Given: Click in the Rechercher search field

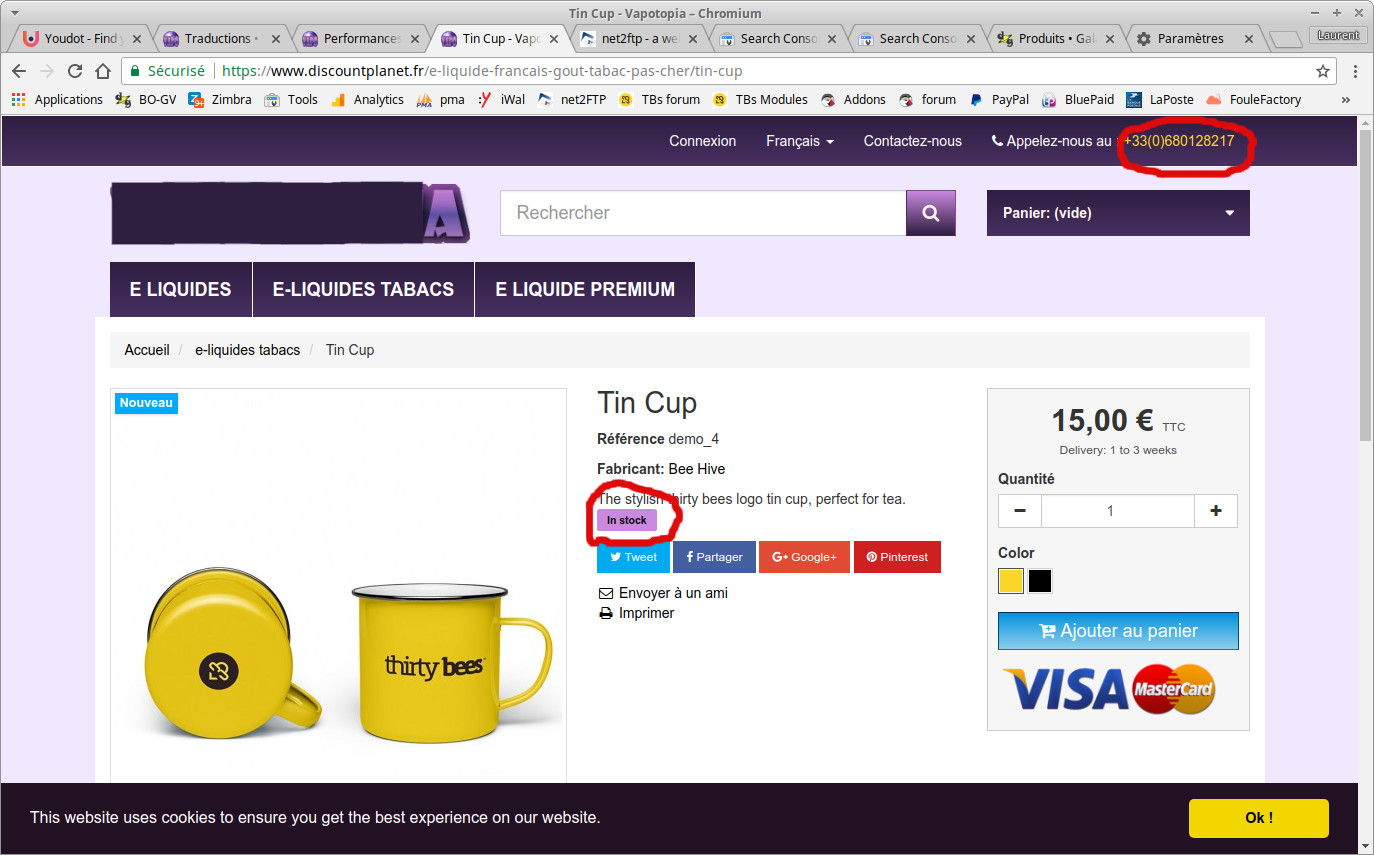Looking at the screenshot, I should click(x=702, y=213).
